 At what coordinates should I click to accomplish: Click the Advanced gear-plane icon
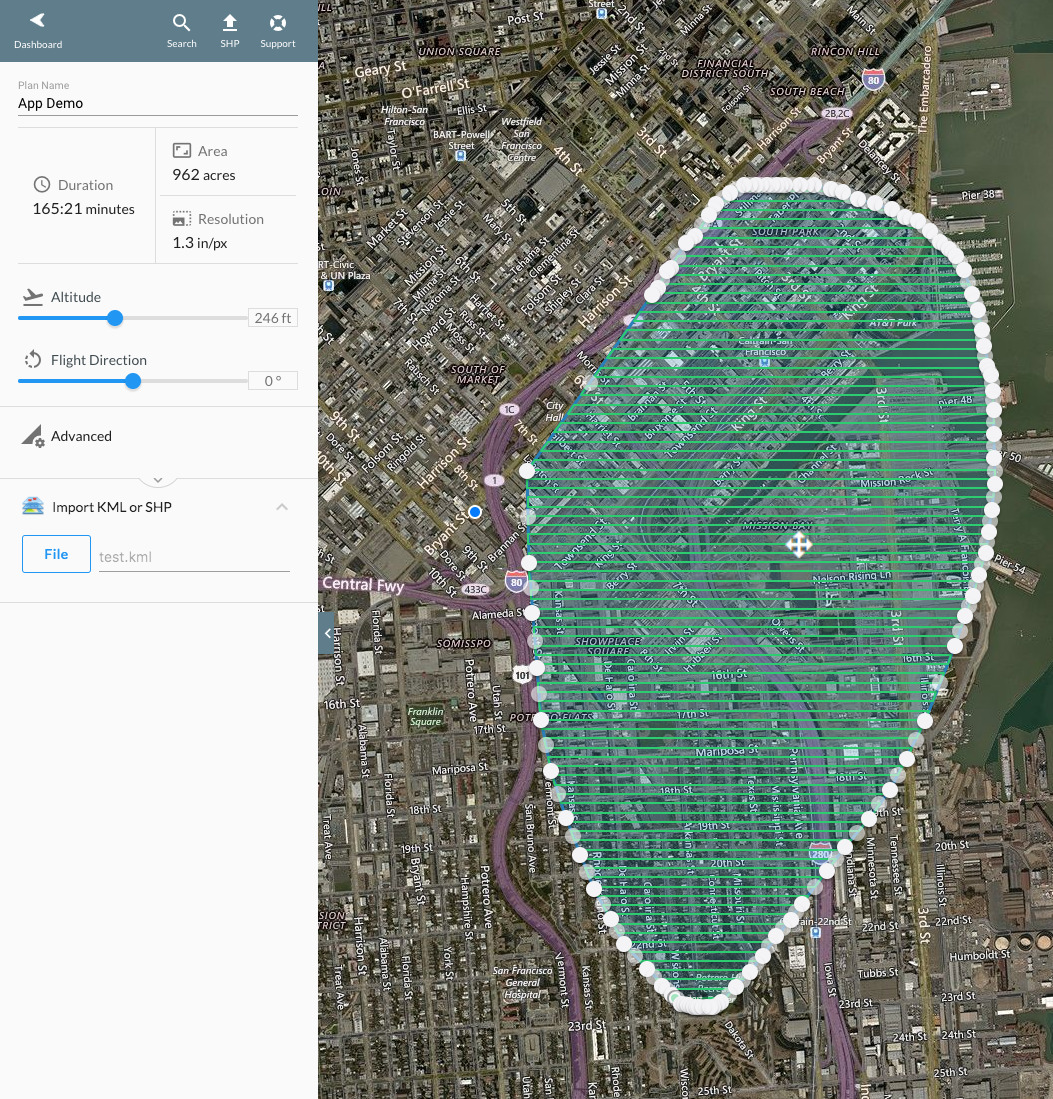click(32, 435)
